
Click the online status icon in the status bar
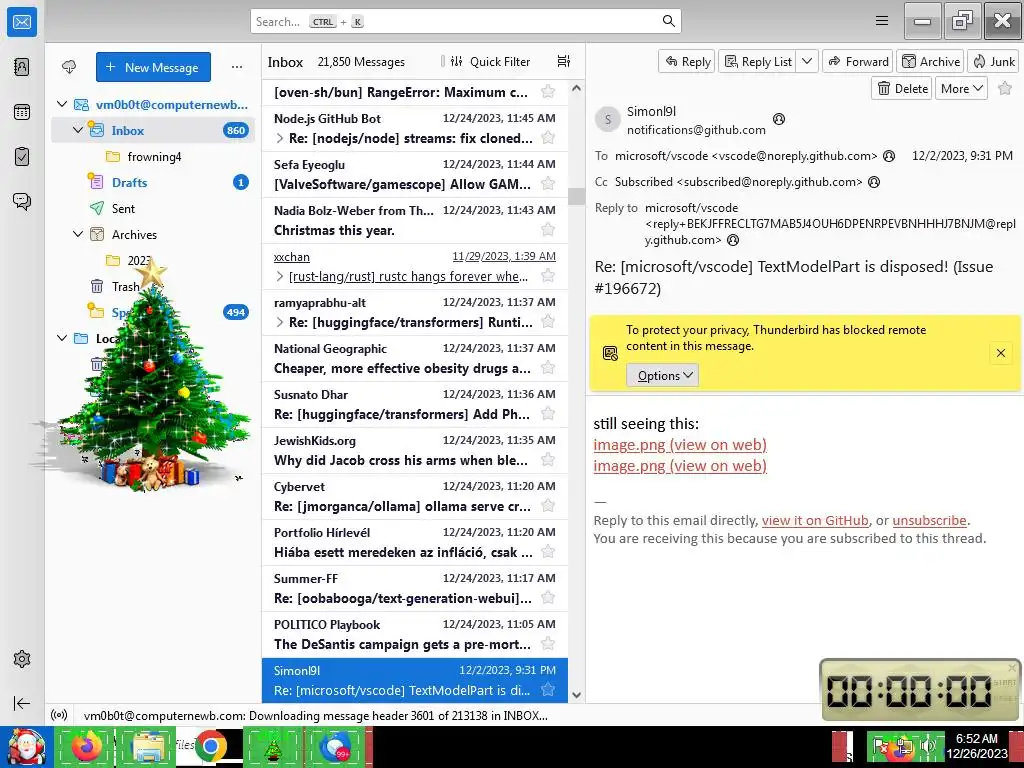click(59, 715)
